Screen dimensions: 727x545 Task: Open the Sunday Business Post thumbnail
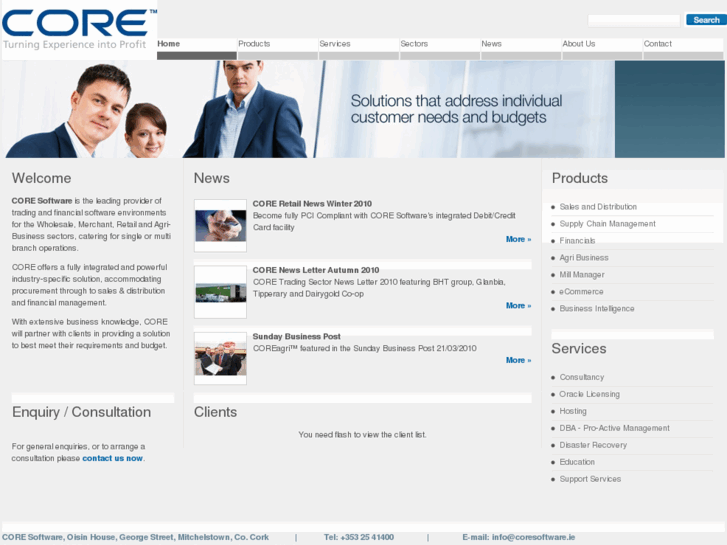220,359
